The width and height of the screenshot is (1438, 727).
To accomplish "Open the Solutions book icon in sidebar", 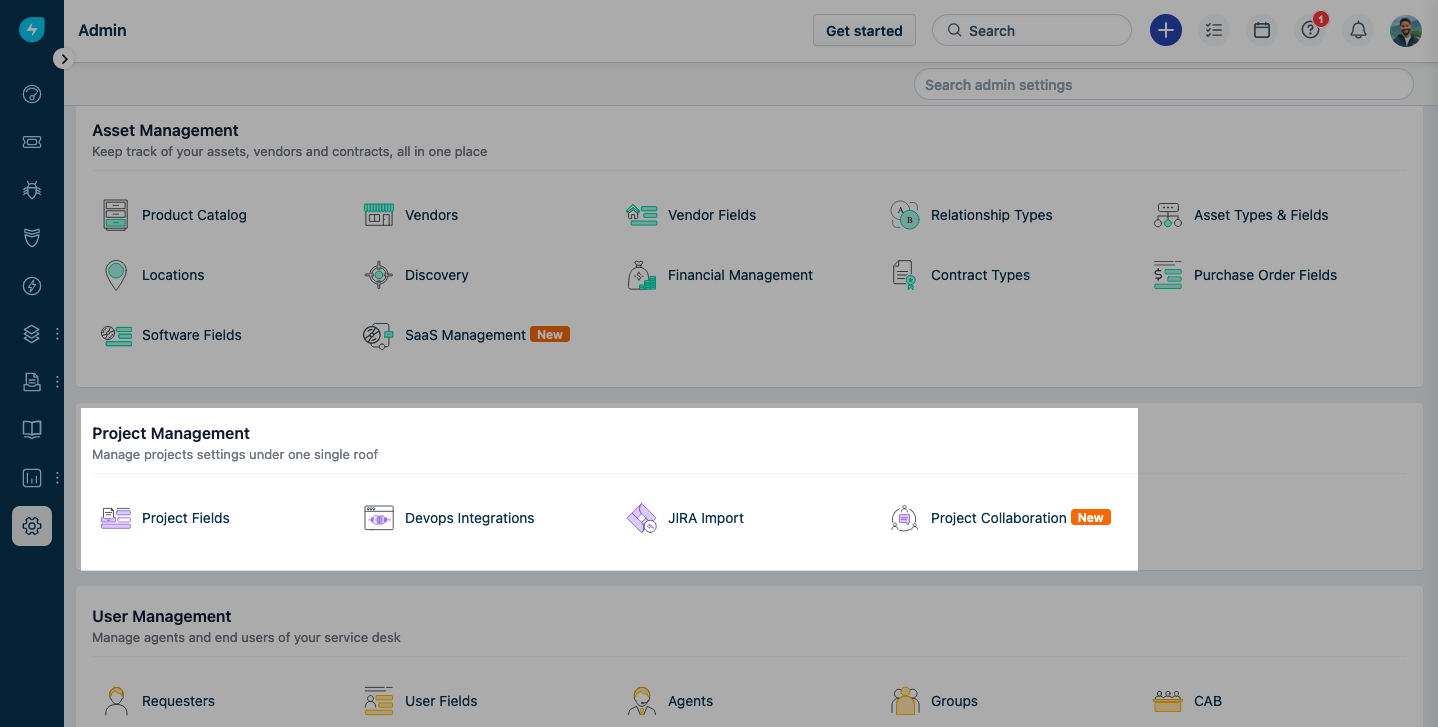I will click(31, 429).
